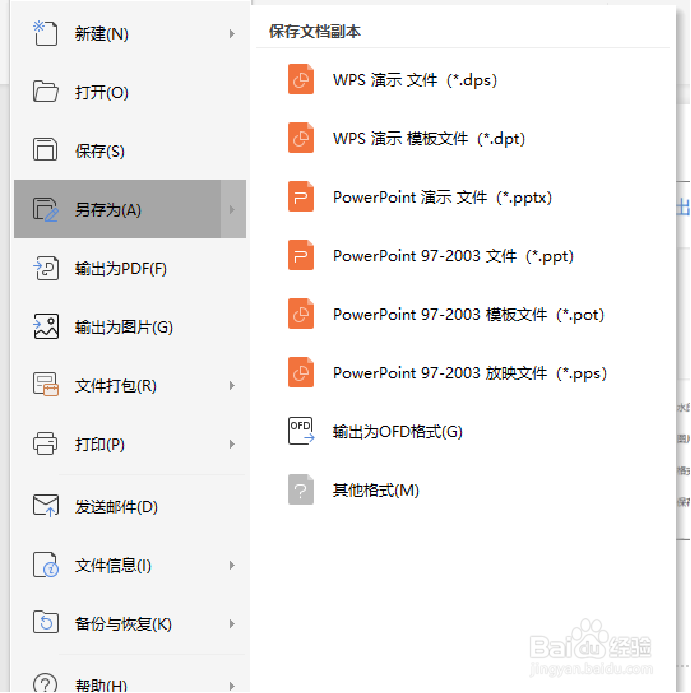691x693 pixels.
Task: Select 输出为OFD格式(G) option
Action: 397,431
